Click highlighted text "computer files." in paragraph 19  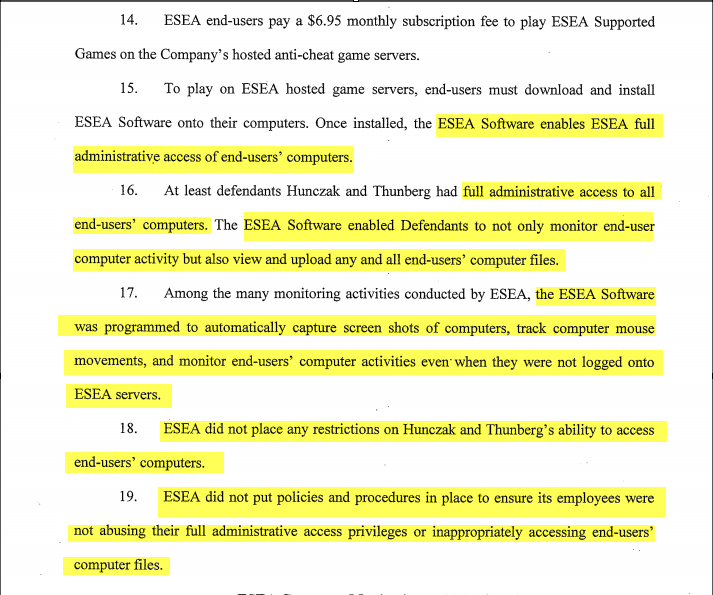118,565
